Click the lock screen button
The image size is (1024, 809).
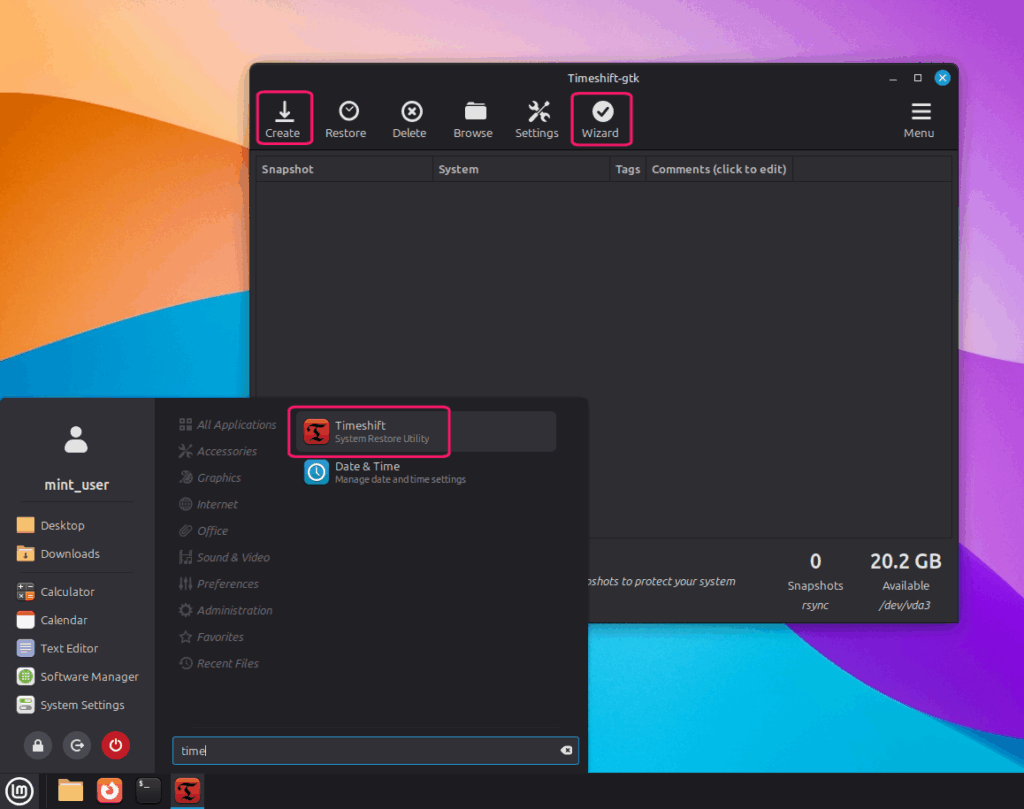[38, 745]
